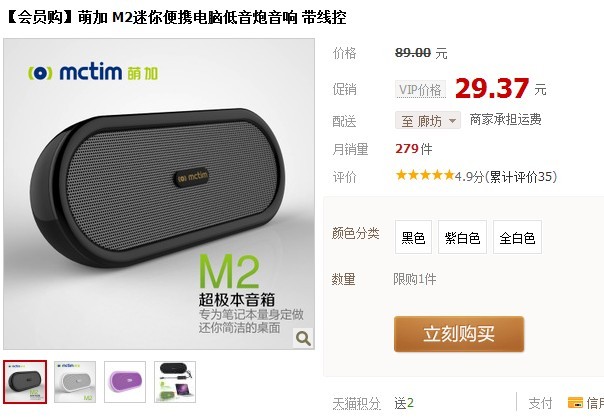
Task: Select the purple speaker thumbnail
Action: (125, 382)
